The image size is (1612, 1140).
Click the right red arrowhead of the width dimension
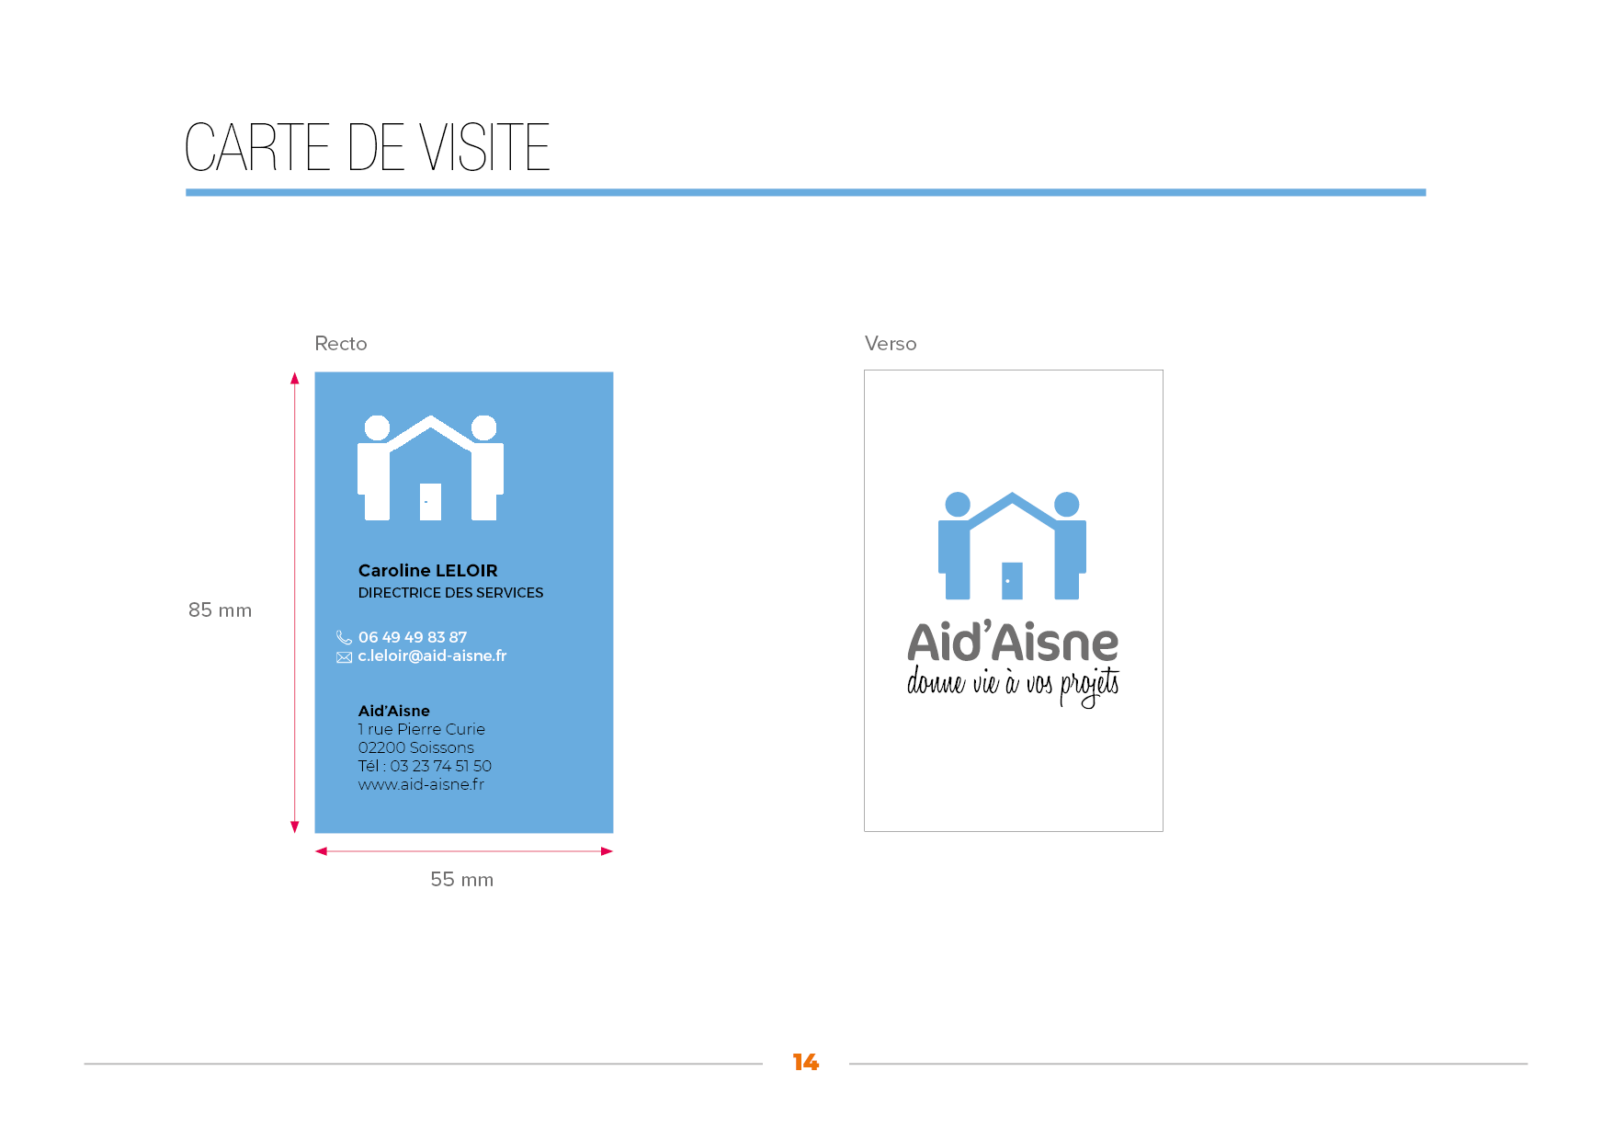coord(606,852)
